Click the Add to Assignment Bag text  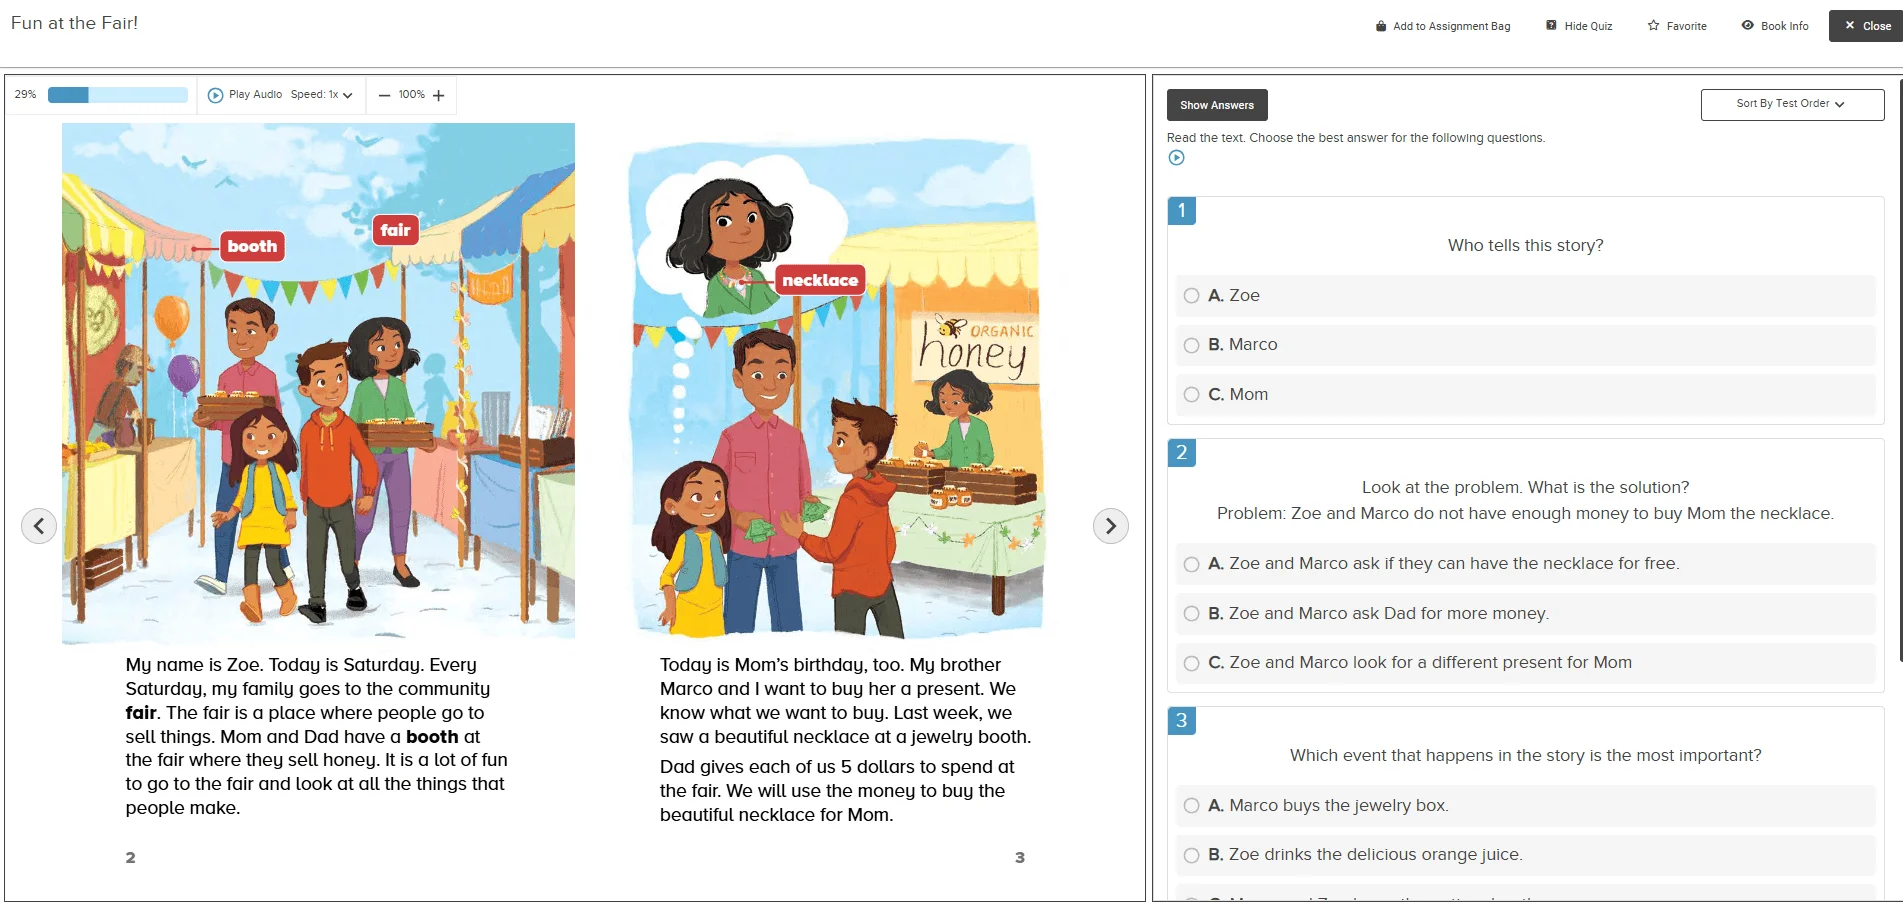[x=1451, y=26]
